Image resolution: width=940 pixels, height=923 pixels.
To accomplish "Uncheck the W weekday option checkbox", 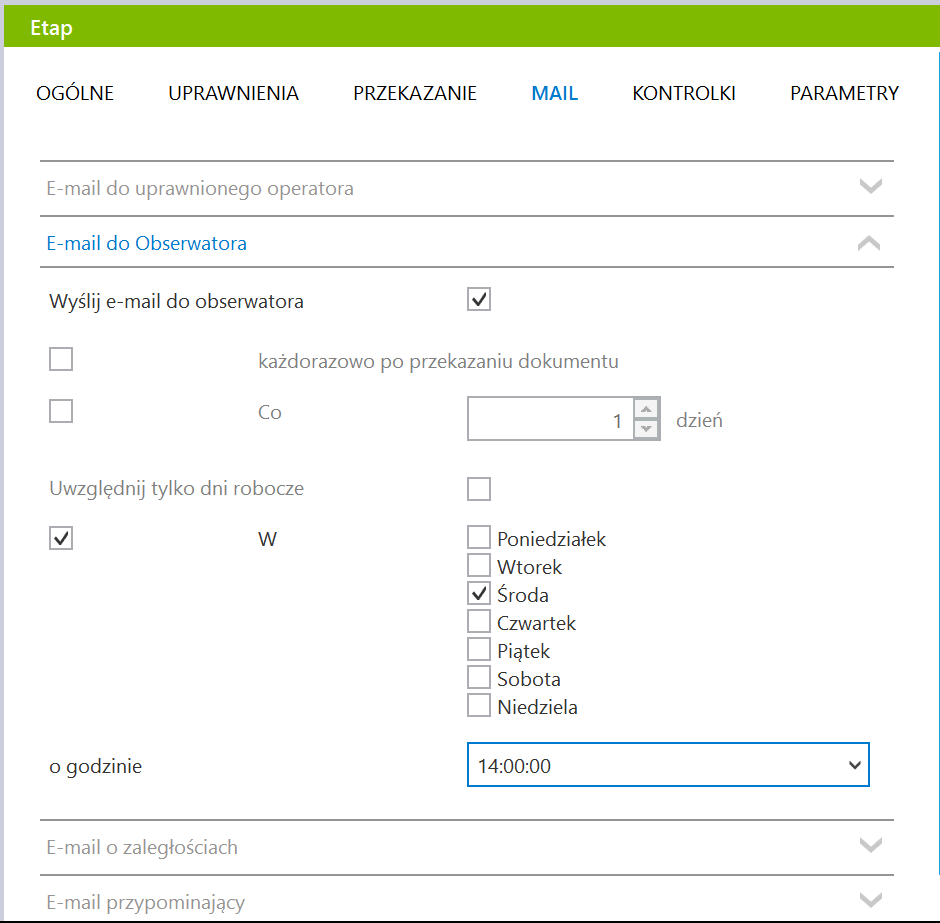I will point(61,538).
